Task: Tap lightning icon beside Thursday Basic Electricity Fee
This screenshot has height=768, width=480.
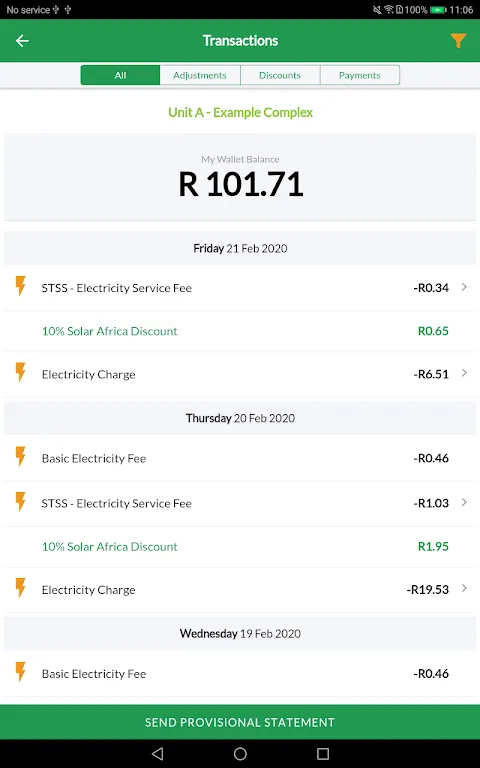Action: click(20, 456)
